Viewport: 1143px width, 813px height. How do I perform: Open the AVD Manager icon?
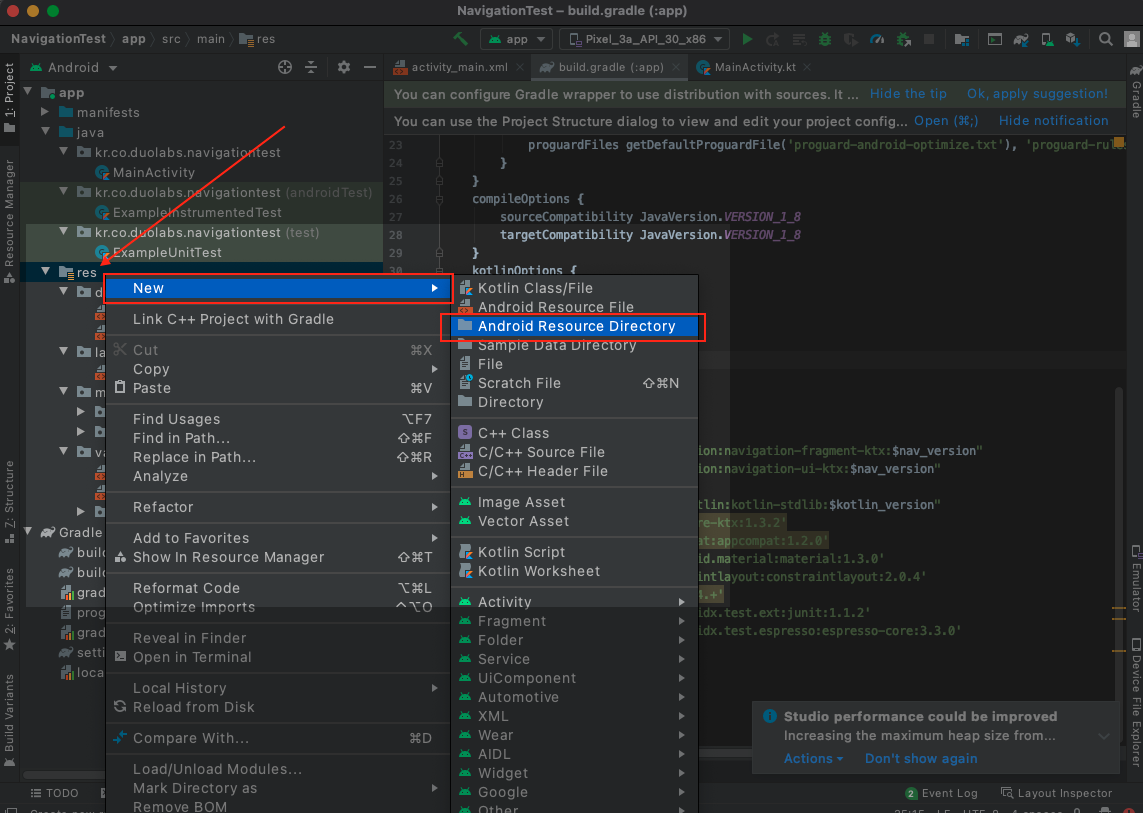pyautogui.click(x=1047, y=39)
